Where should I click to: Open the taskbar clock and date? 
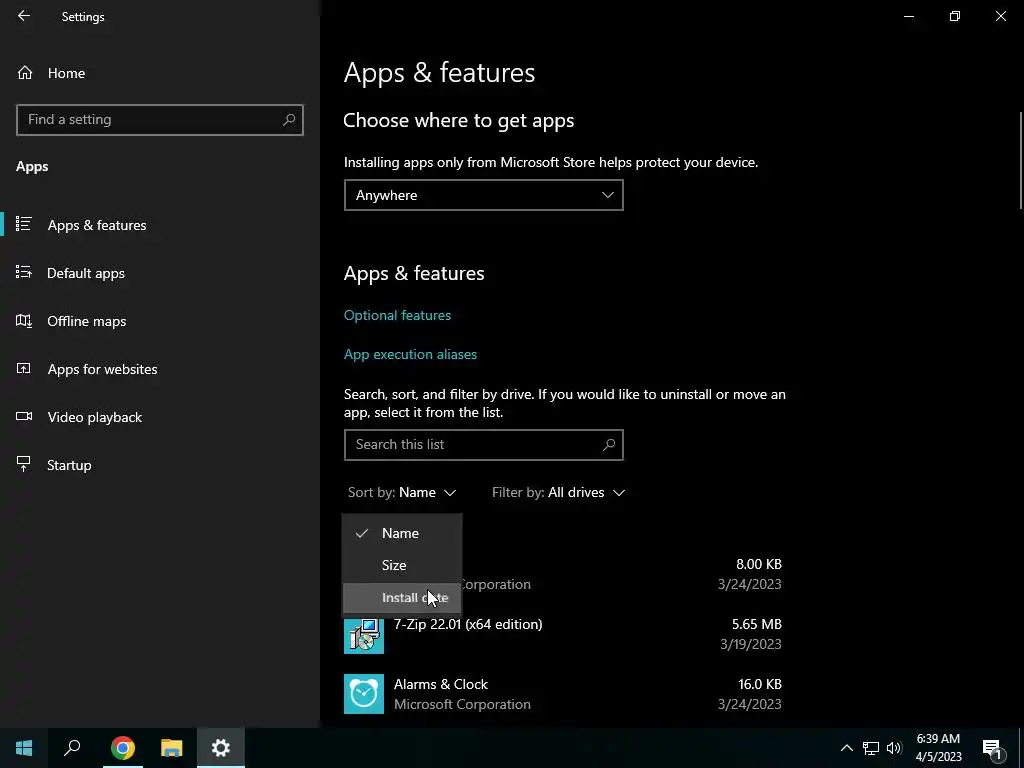click(x=938, y=748)
